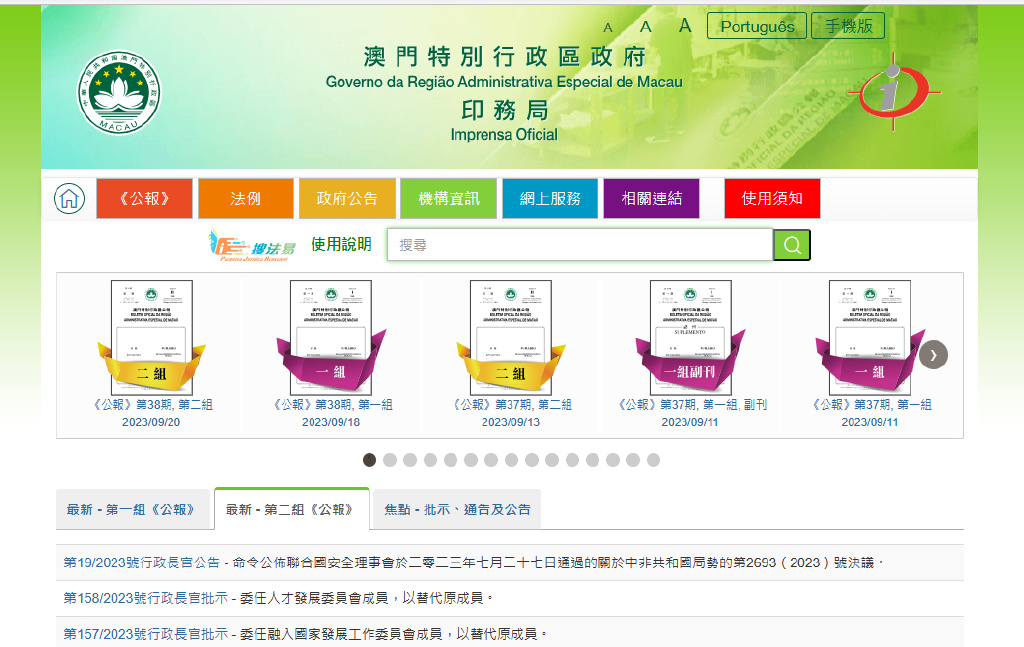1024x647 pixels.
Task: Select the first carousel indicator dot
Action: click(x=370, y=461)
